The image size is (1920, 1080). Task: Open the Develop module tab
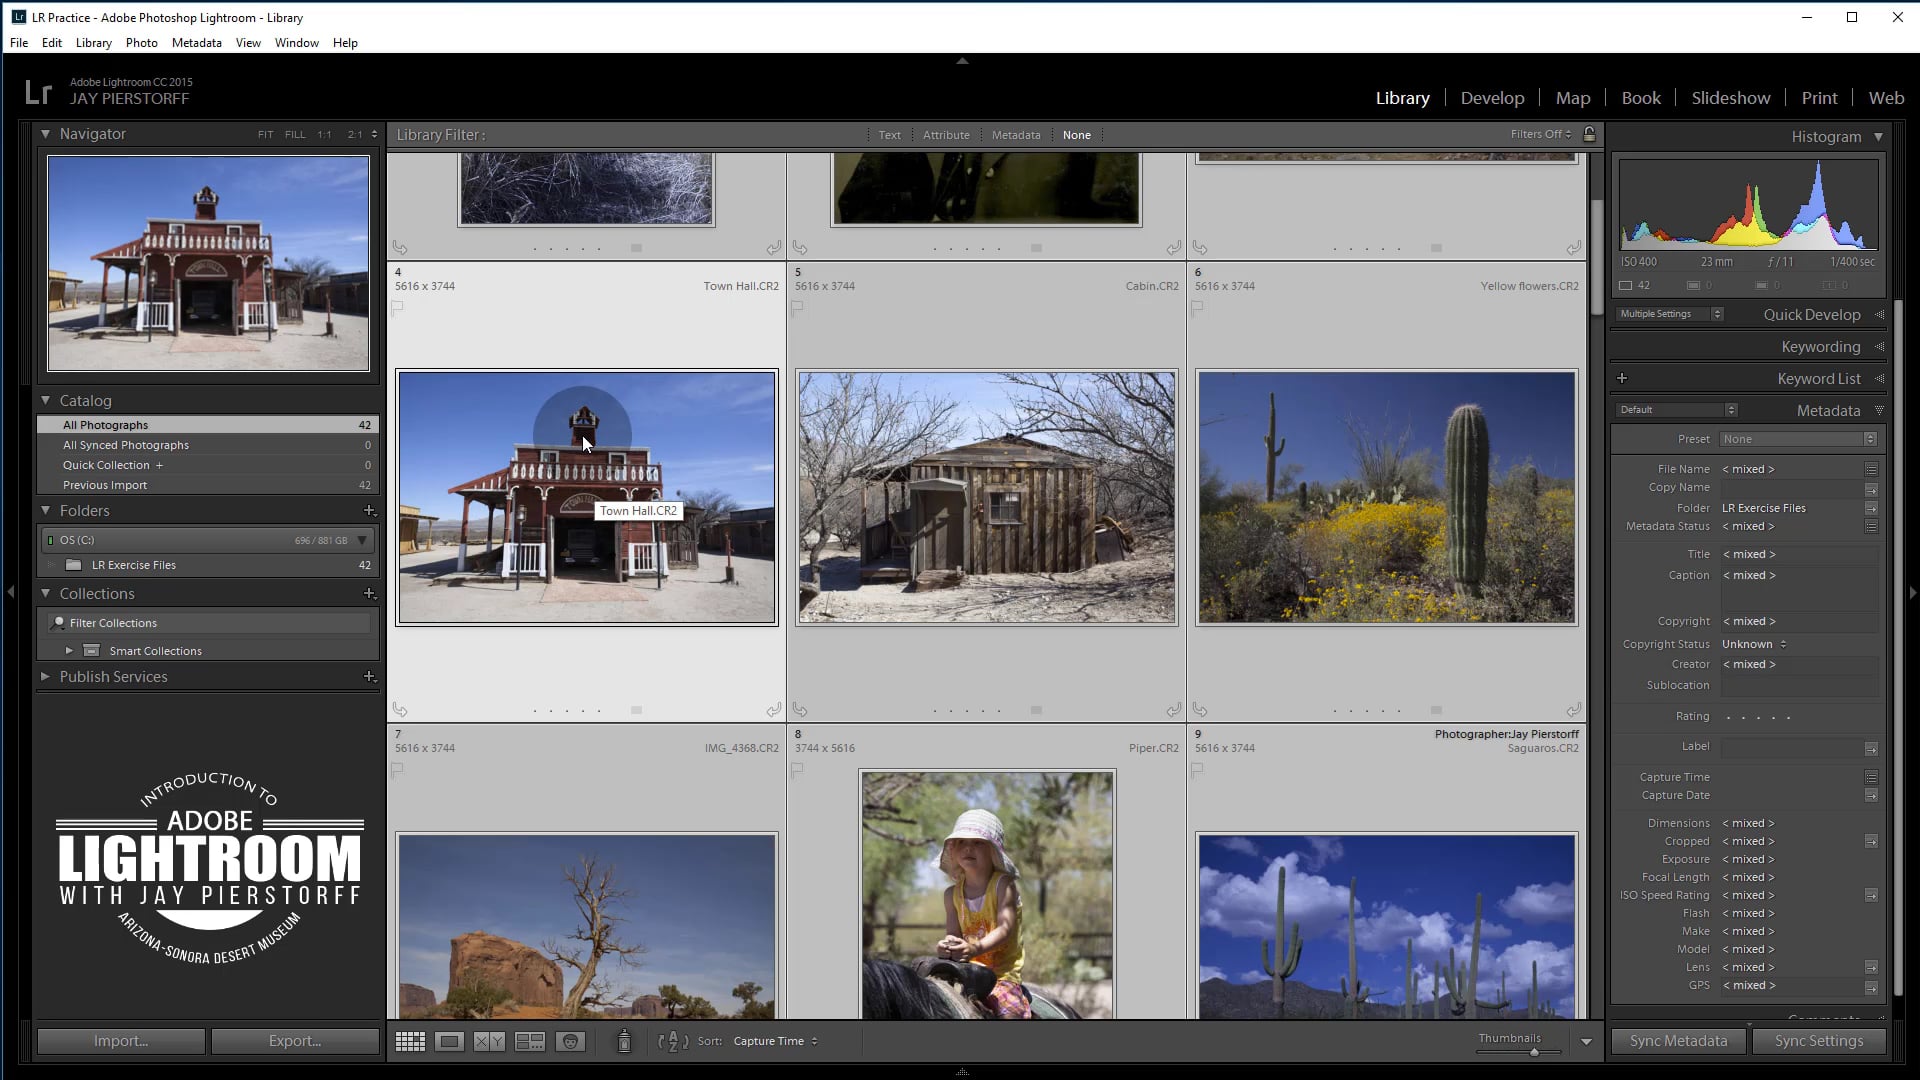1492,98
